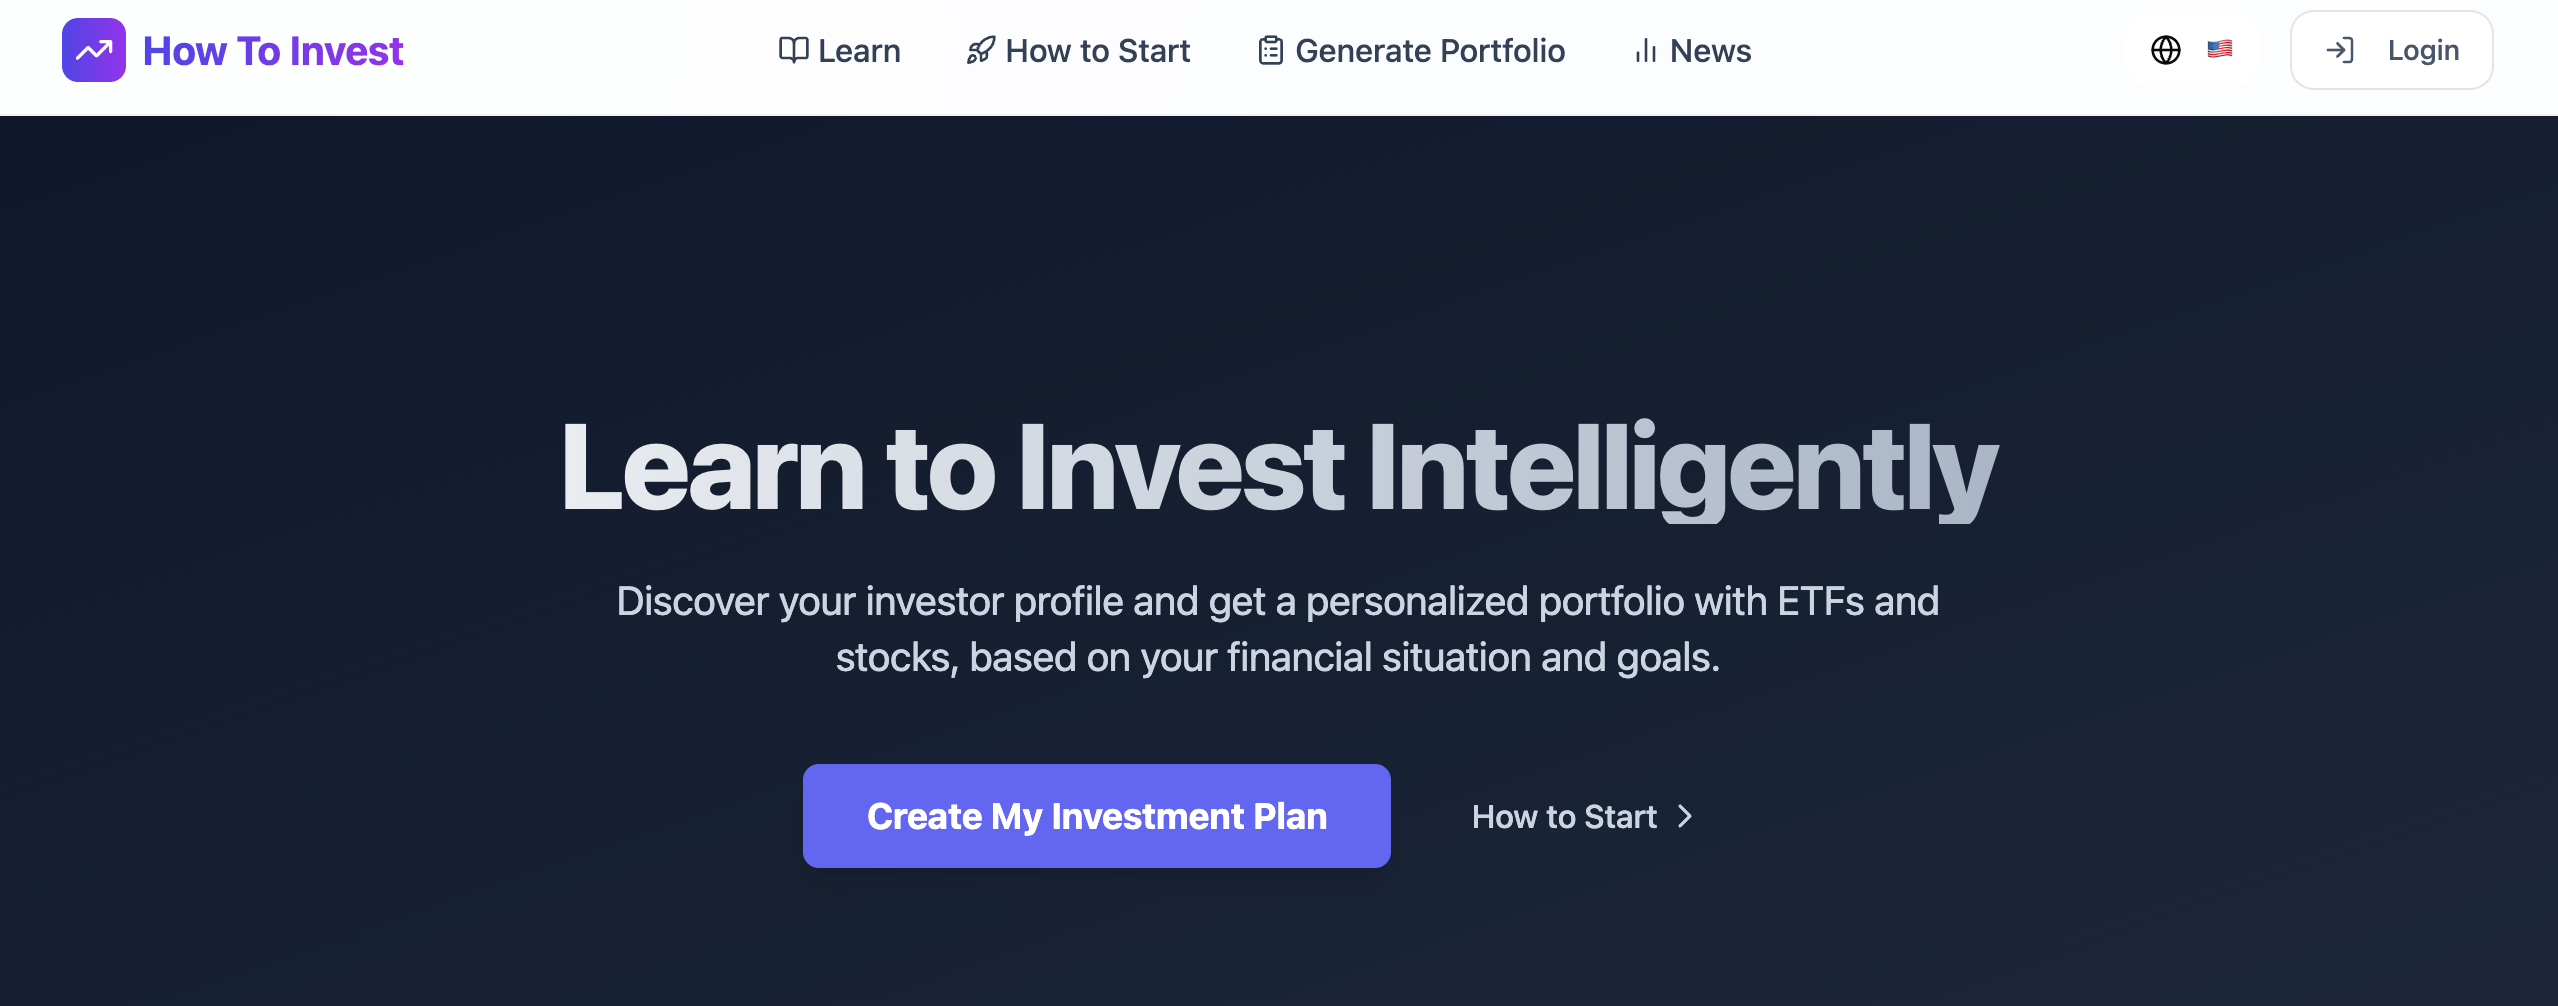Click Create My Investment Plan button
The width and height of the screenshot is (2558, 1006).
tap(1096, 816)
